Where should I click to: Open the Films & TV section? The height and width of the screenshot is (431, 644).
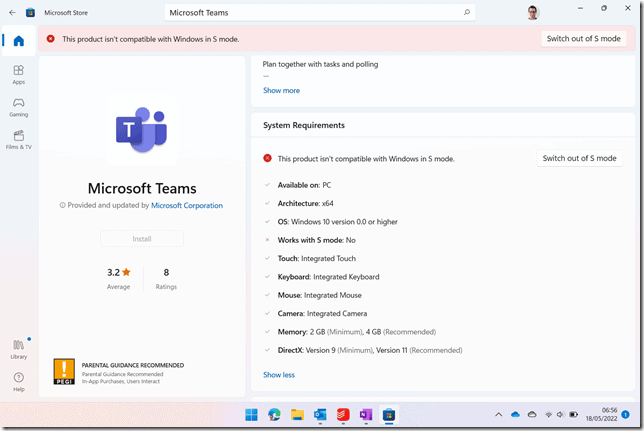(x=18, y=140)
